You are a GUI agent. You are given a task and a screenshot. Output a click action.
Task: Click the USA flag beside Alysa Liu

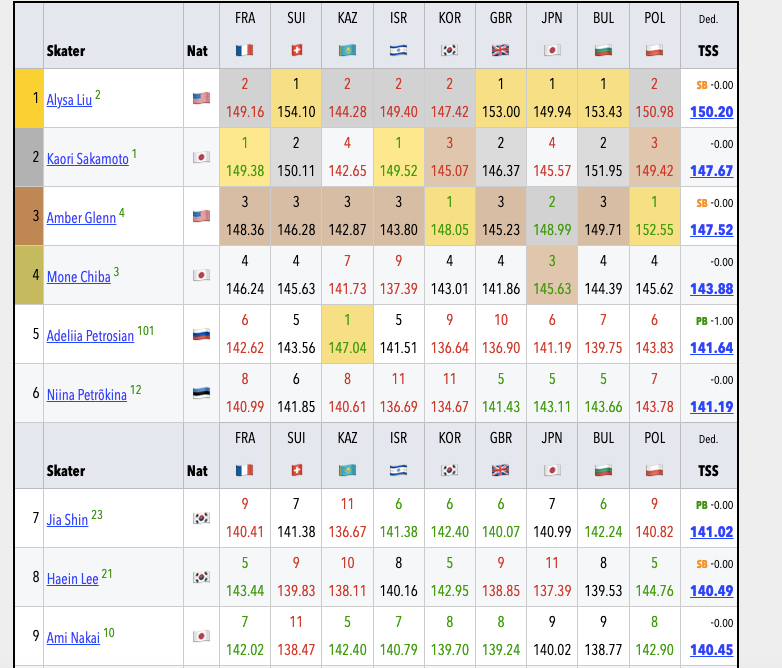coord(200,98)
